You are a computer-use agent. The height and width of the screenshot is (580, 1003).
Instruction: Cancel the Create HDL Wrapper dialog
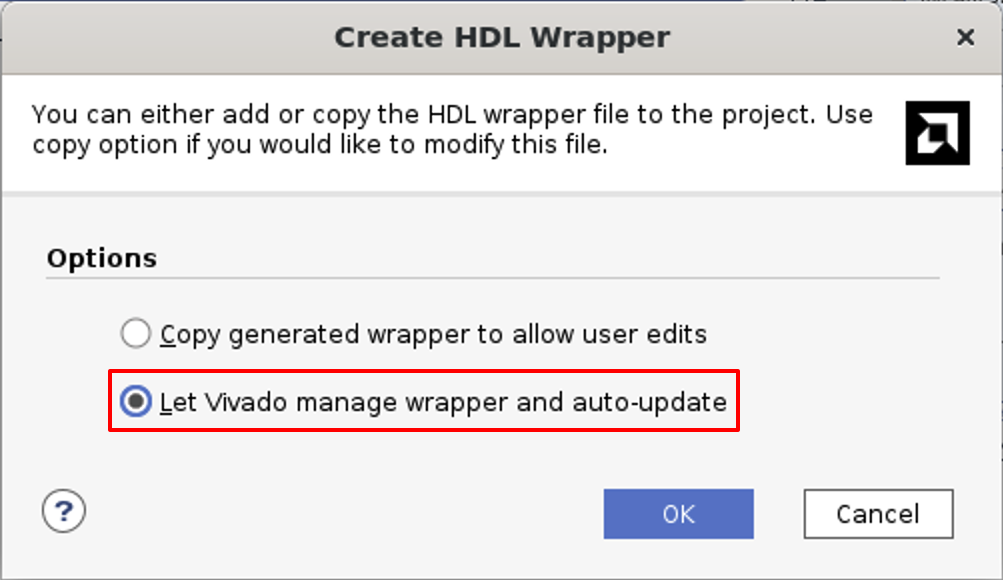coord(877,513)
